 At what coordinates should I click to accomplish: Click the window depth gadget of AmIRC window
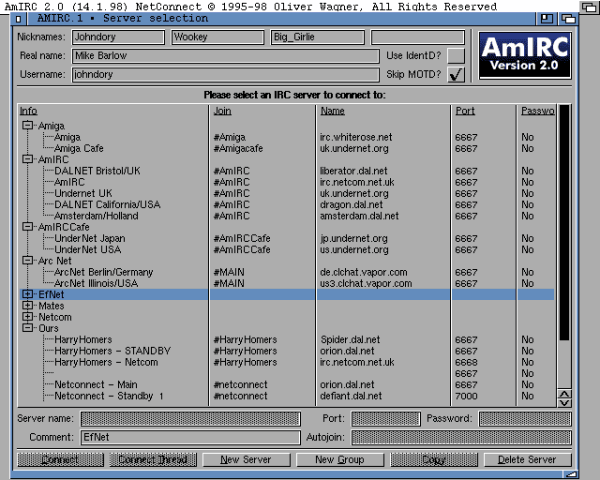point(568,18)
